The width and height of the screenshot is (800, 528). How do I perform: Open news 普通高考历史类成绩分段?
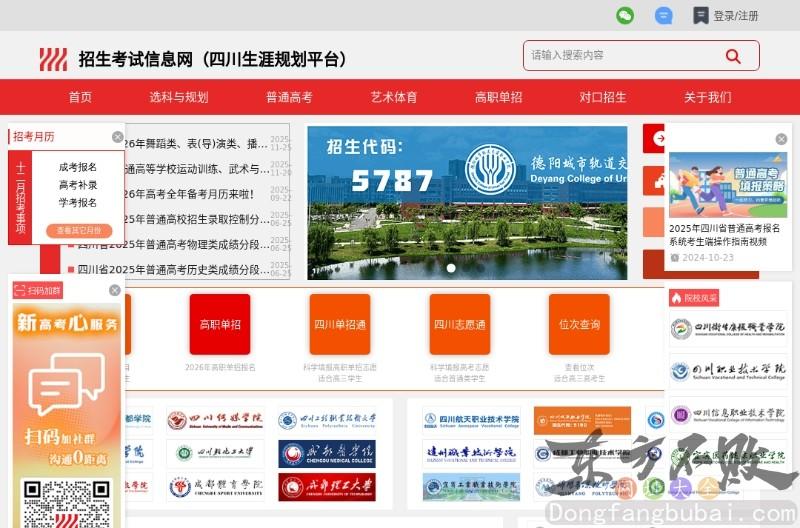coord(173,269)
